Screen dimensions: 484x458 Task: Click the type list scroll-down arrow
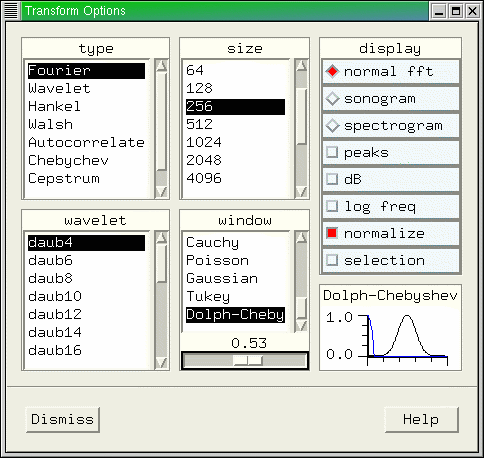coord(162,192)
